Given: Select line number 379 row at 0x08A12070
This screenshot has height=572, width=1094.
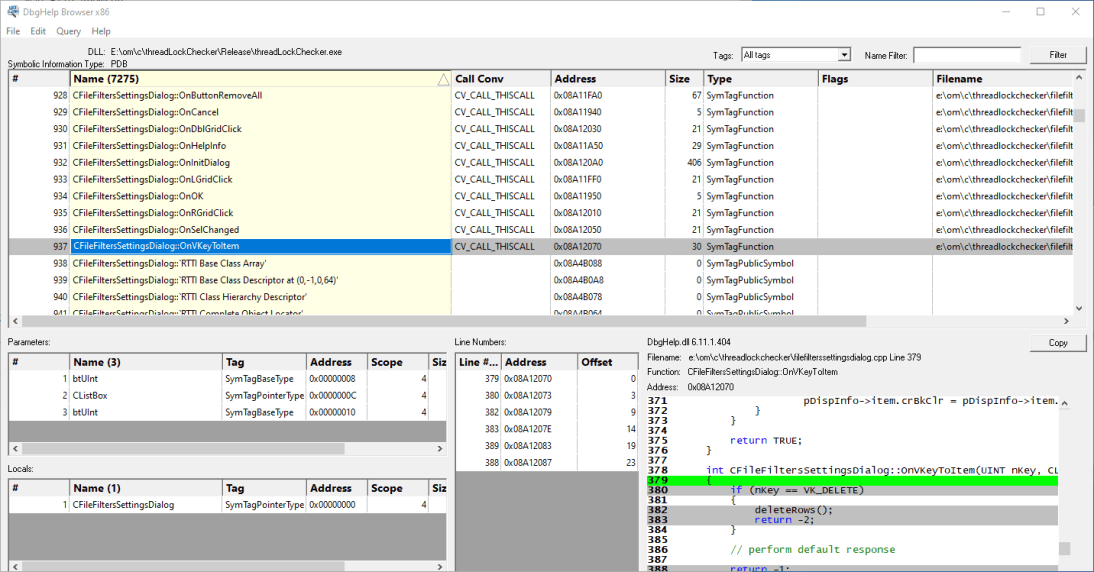Looking at the screenshot, I should pyautogui.click(x=546, y=379).
